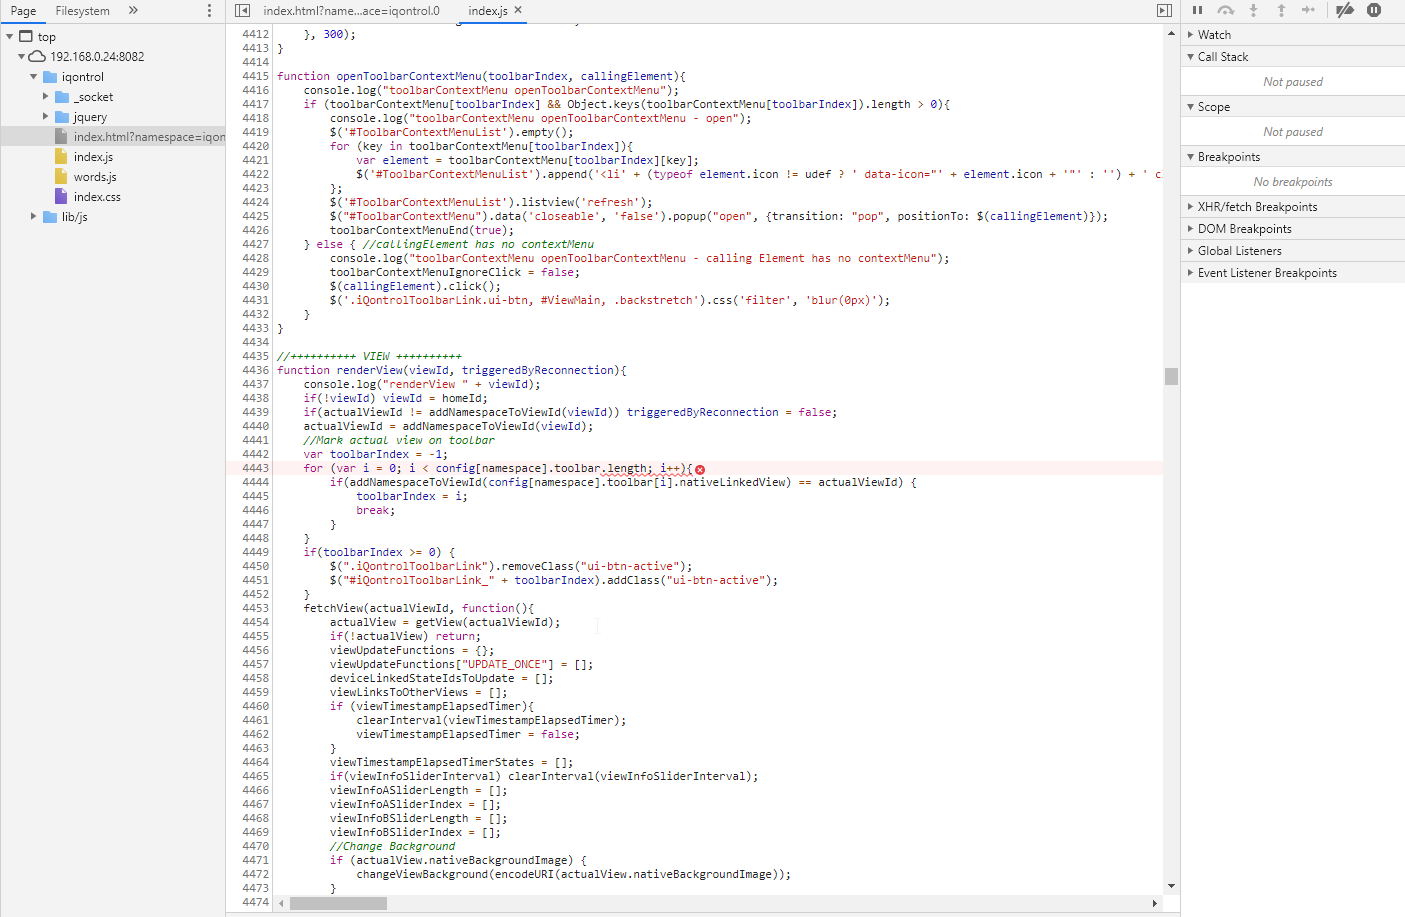Click the Step into next function icon
This screenshot has height=917, width=1405.
(x=1253, y=10)
